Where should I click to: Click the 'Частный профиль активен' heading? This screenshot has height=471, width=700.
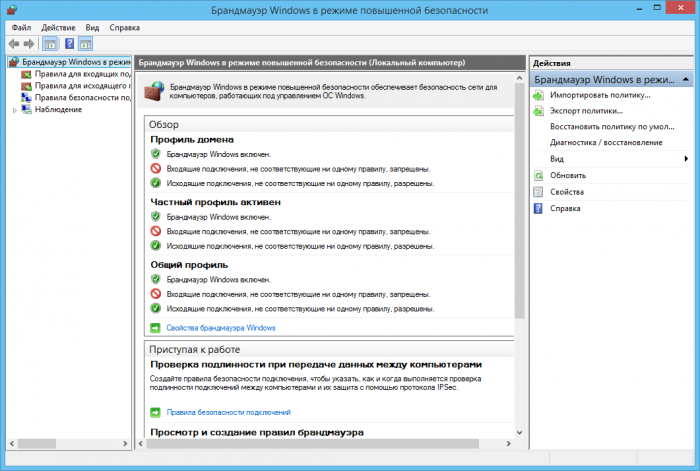[216, 202]
